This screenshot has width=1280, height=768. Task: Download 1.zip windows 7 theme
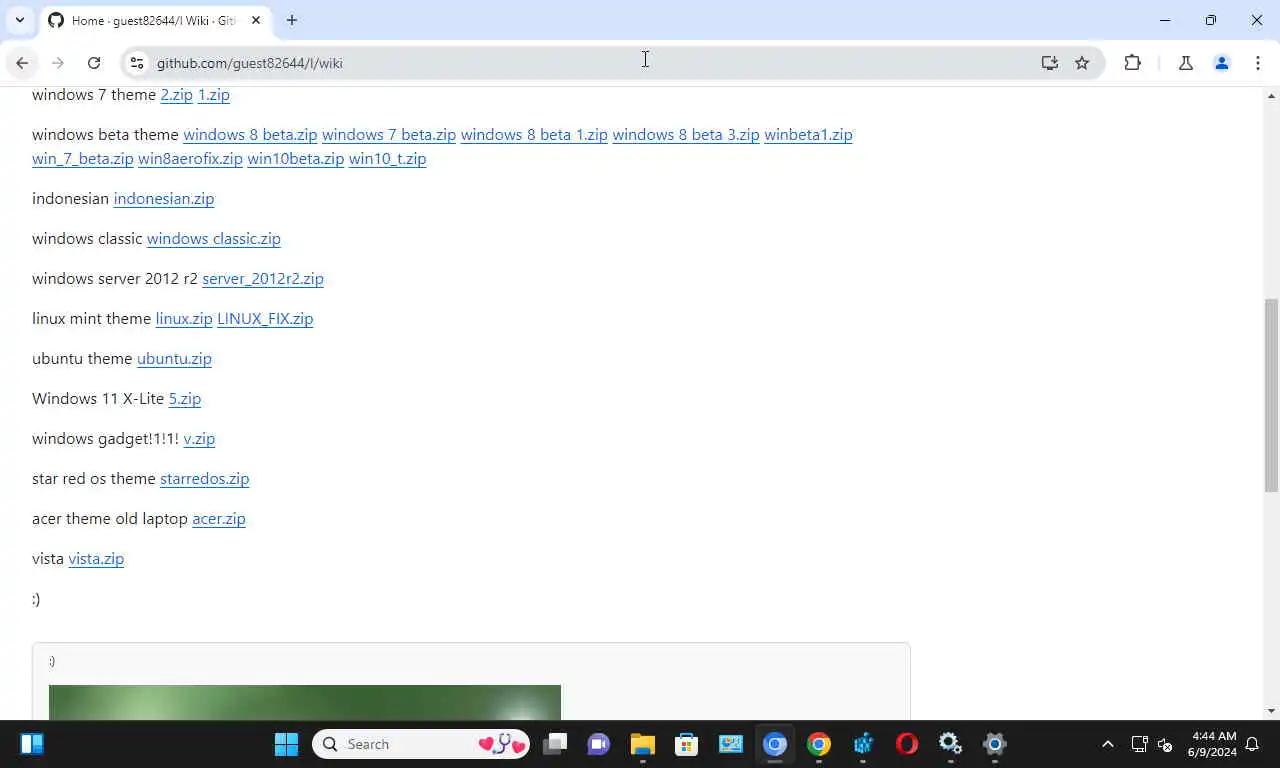coord(214,95)
